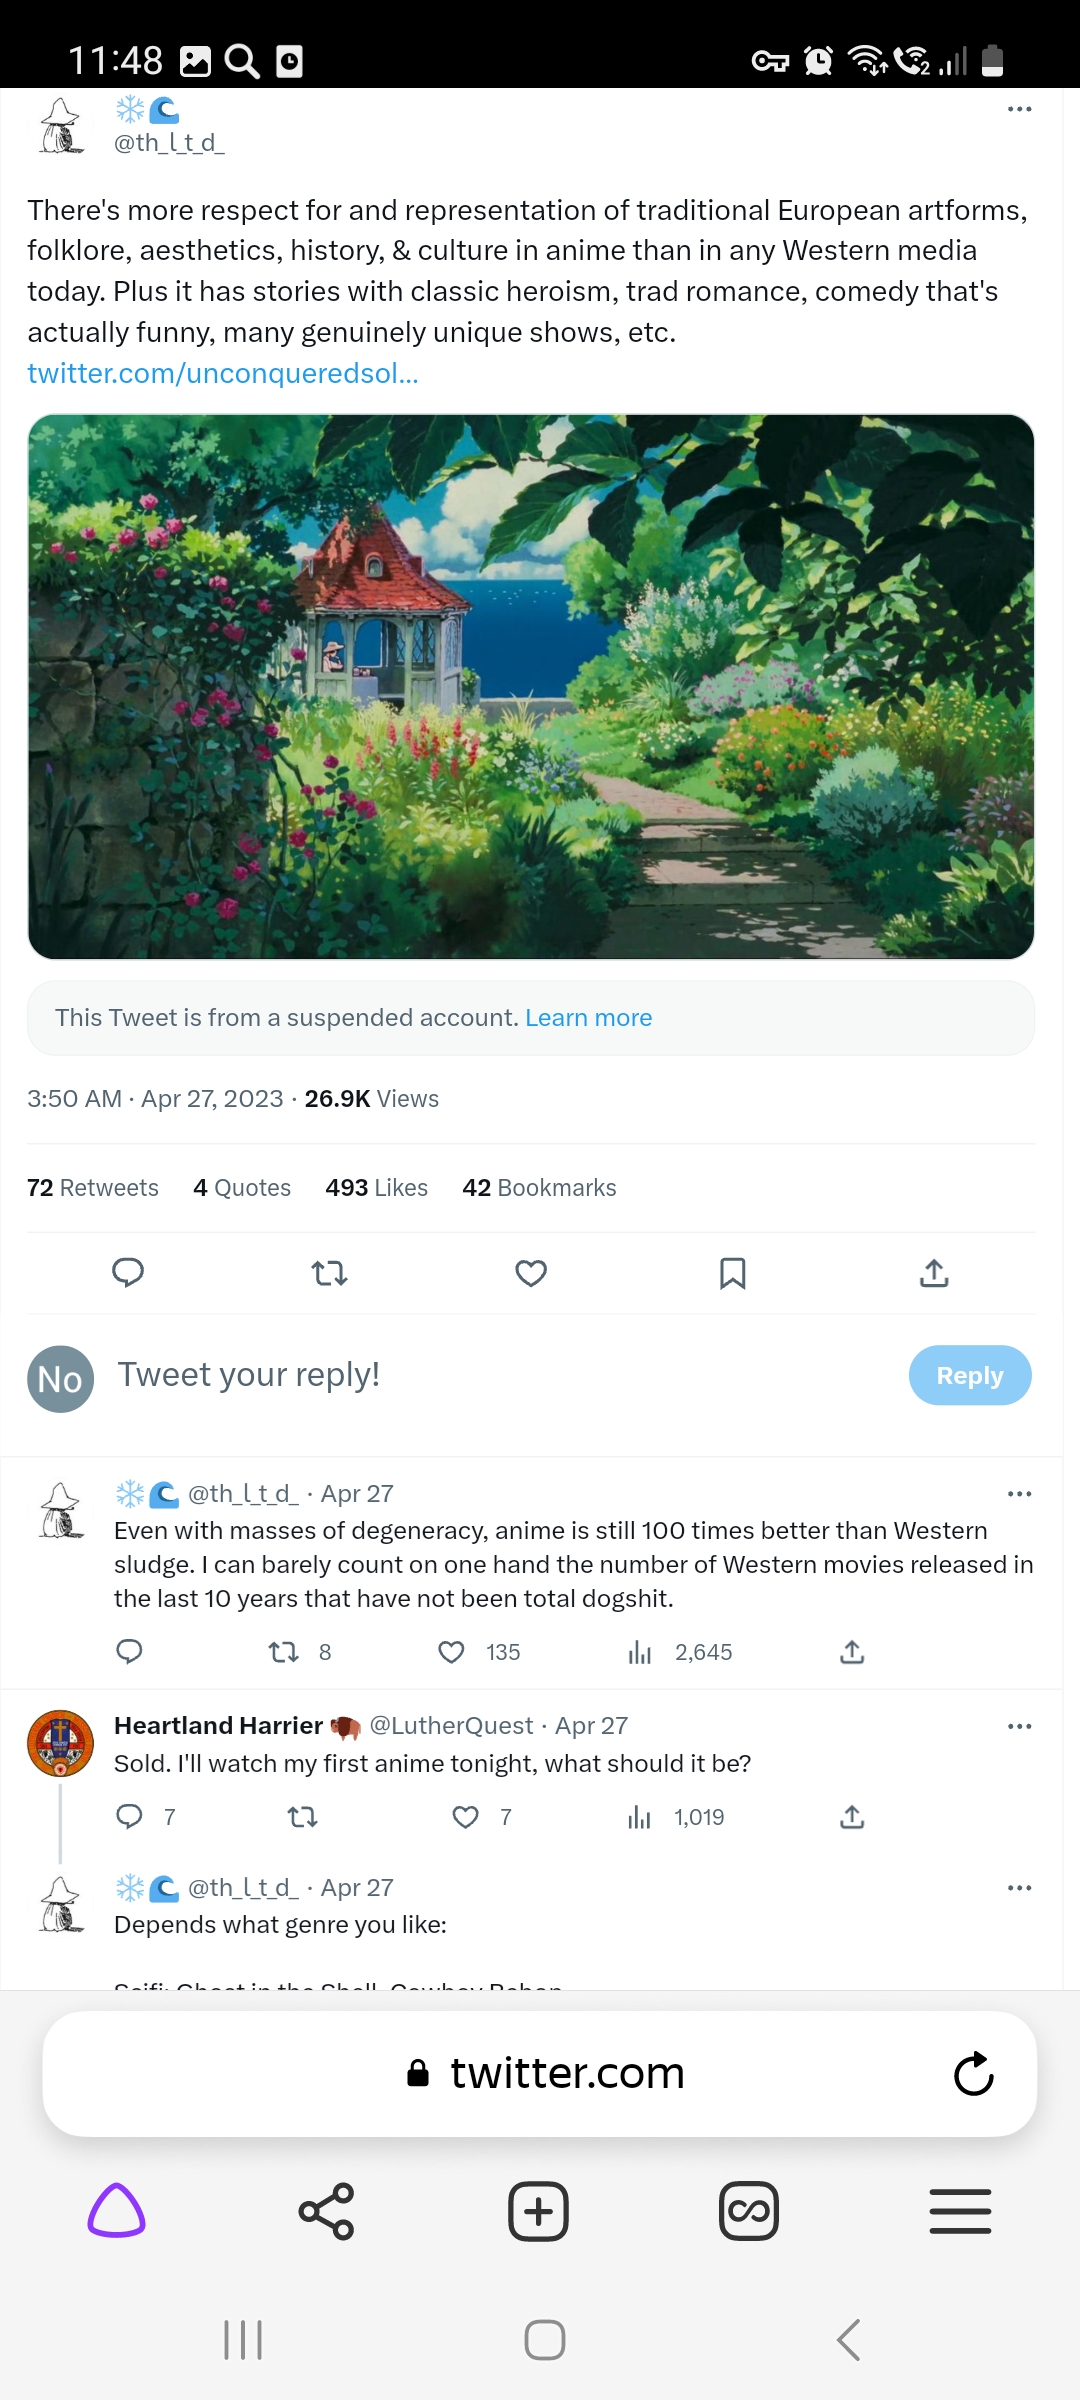Open a new browser tab

point(538,2211)
